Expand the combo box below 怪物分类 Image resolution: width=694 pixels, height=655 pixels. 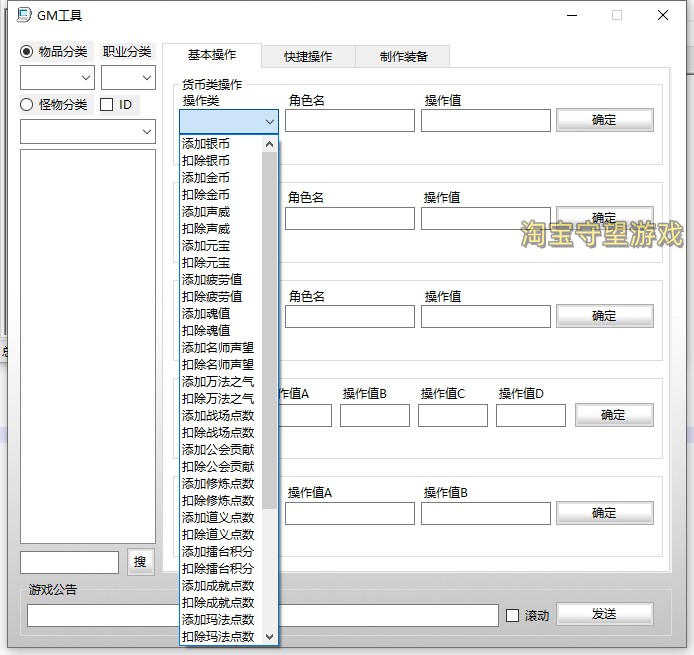(x=88, y=131)
